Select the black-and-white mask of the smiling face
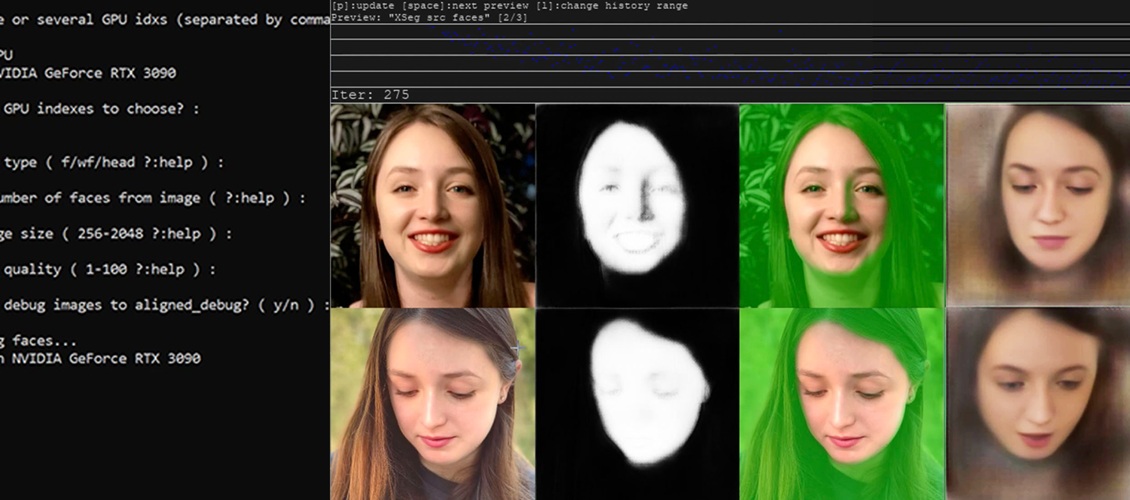 point(637,205)
